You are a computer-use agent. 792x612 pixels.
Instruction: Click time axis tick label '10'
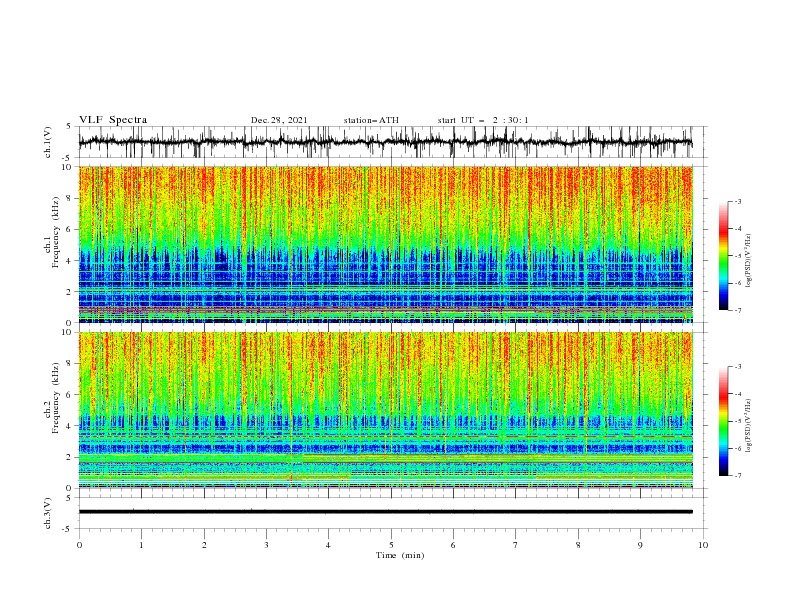coord(703,545)
